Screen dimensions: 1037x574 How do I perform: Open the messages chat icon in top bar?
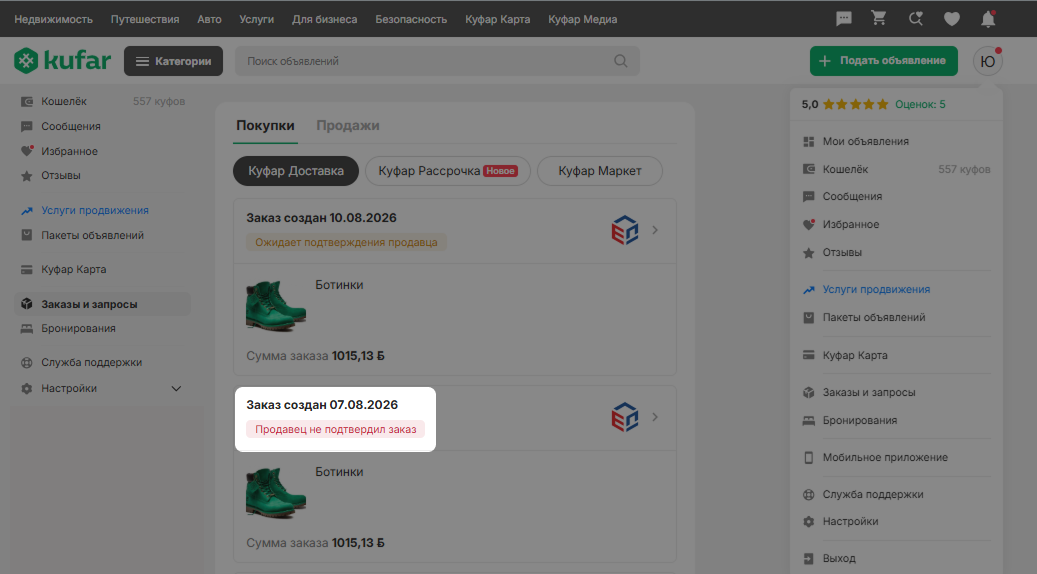coord(843,19)
